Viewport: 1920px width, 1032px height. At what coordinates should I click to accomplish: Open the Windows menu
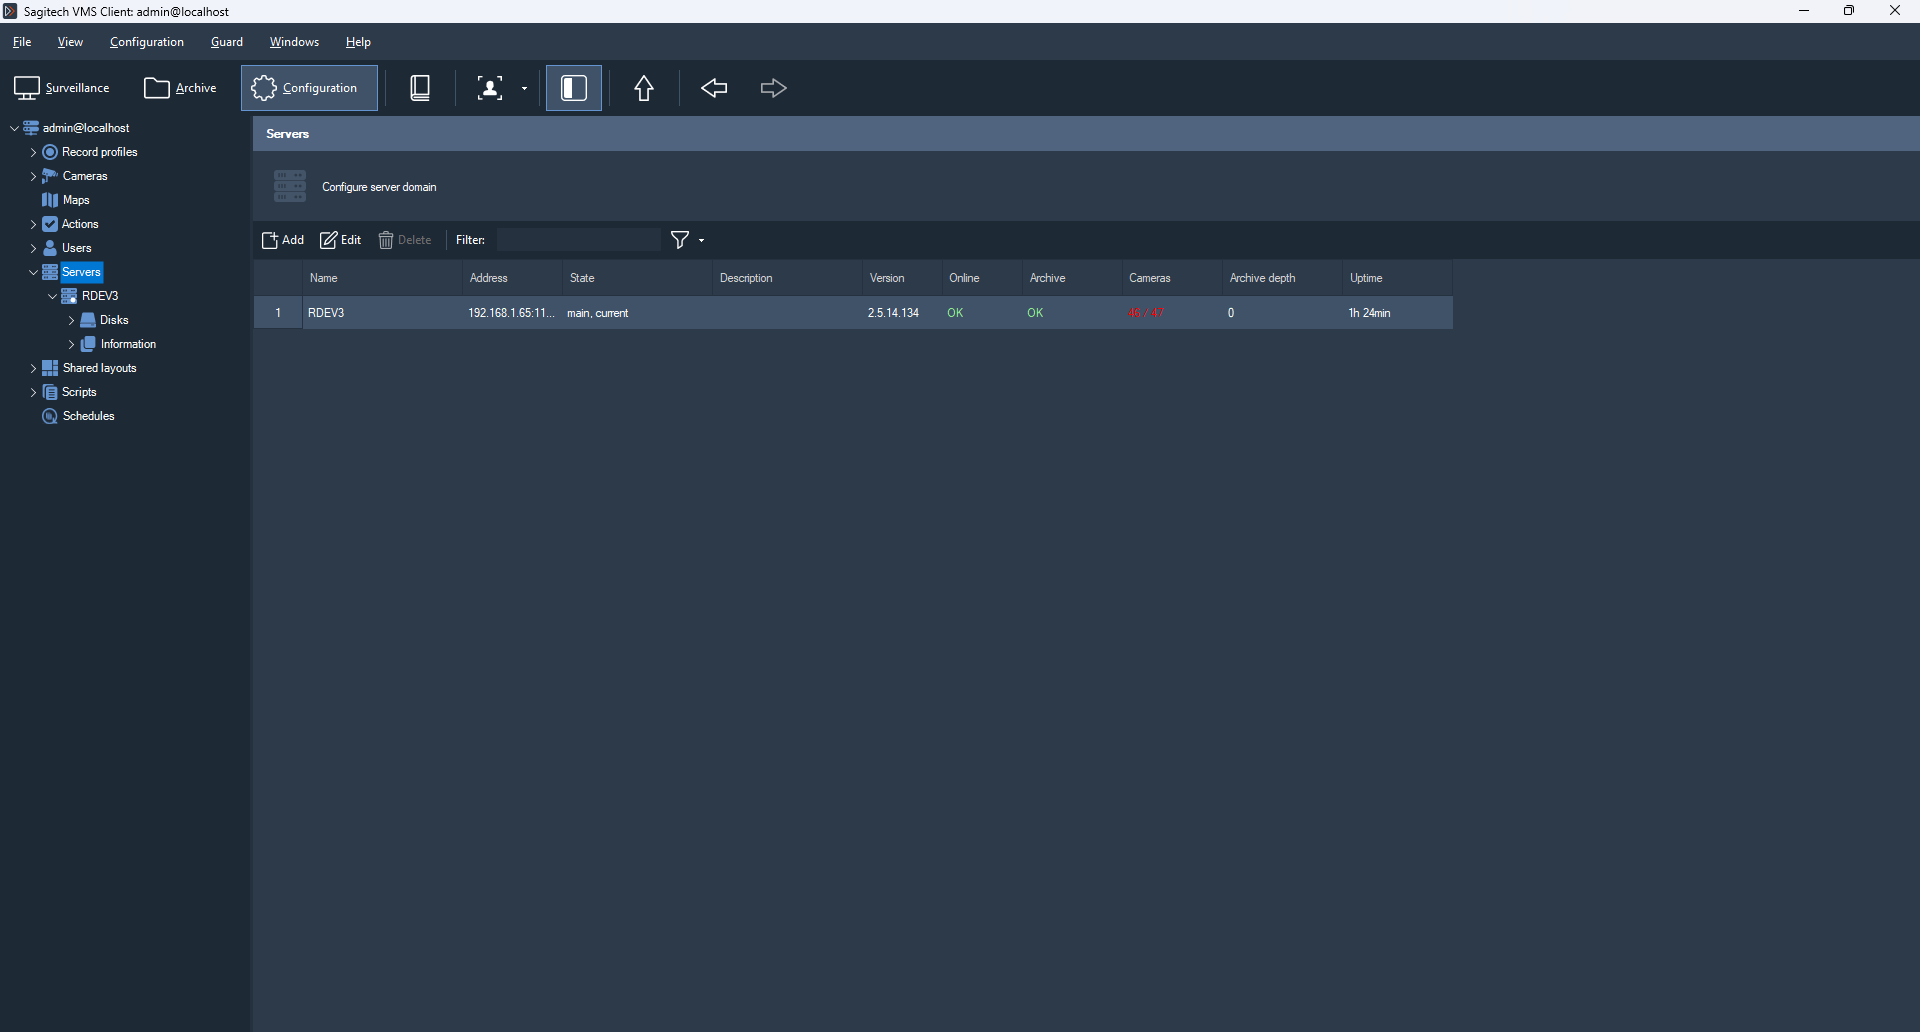pos(294,42)
